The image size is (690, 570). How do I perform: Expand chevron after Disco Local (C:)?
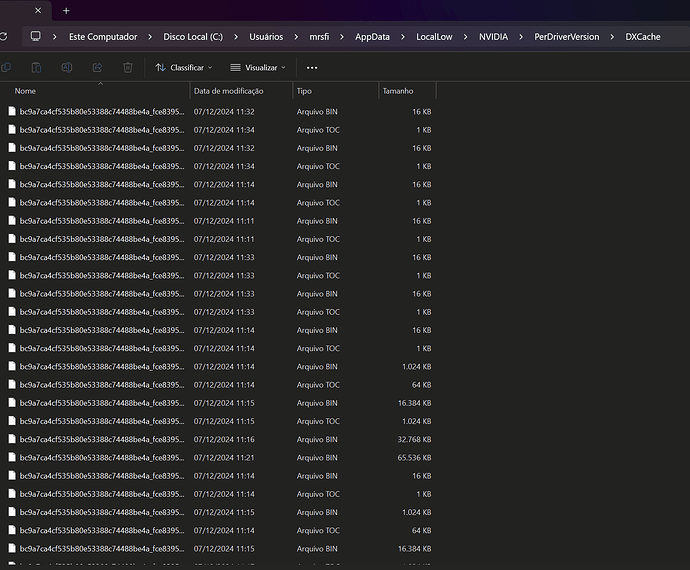pos(236,37)
